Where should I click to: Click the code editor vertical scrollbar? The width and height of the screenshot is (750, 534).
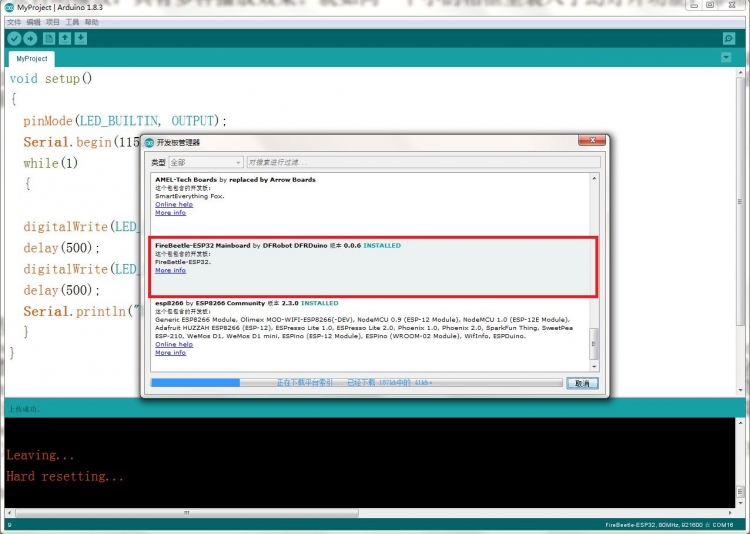[x=740, y=201]
